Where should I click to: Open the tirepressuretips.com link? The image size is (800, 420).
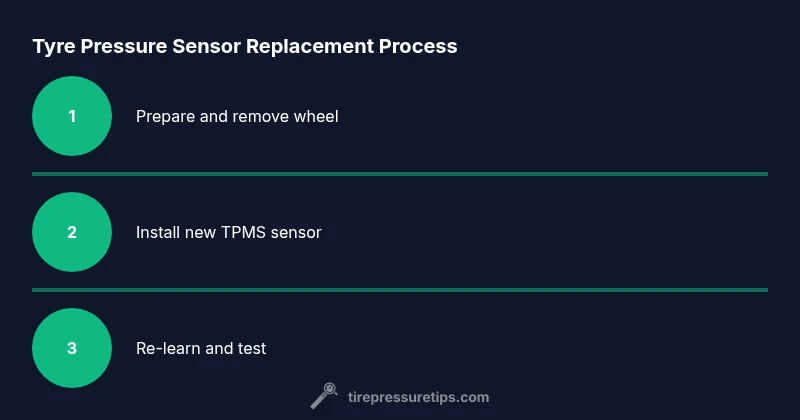pos(419,397)
